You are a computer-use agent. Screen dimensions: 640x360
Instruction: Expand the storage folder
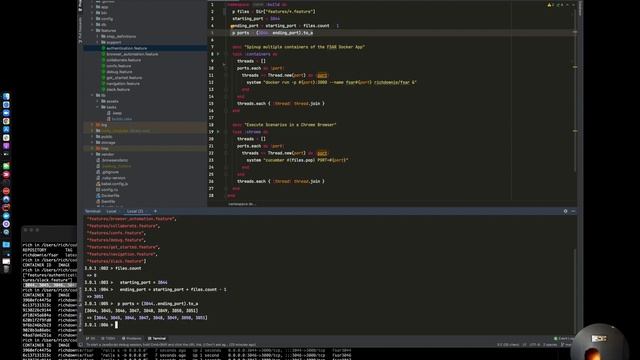(x=93, y=142)
